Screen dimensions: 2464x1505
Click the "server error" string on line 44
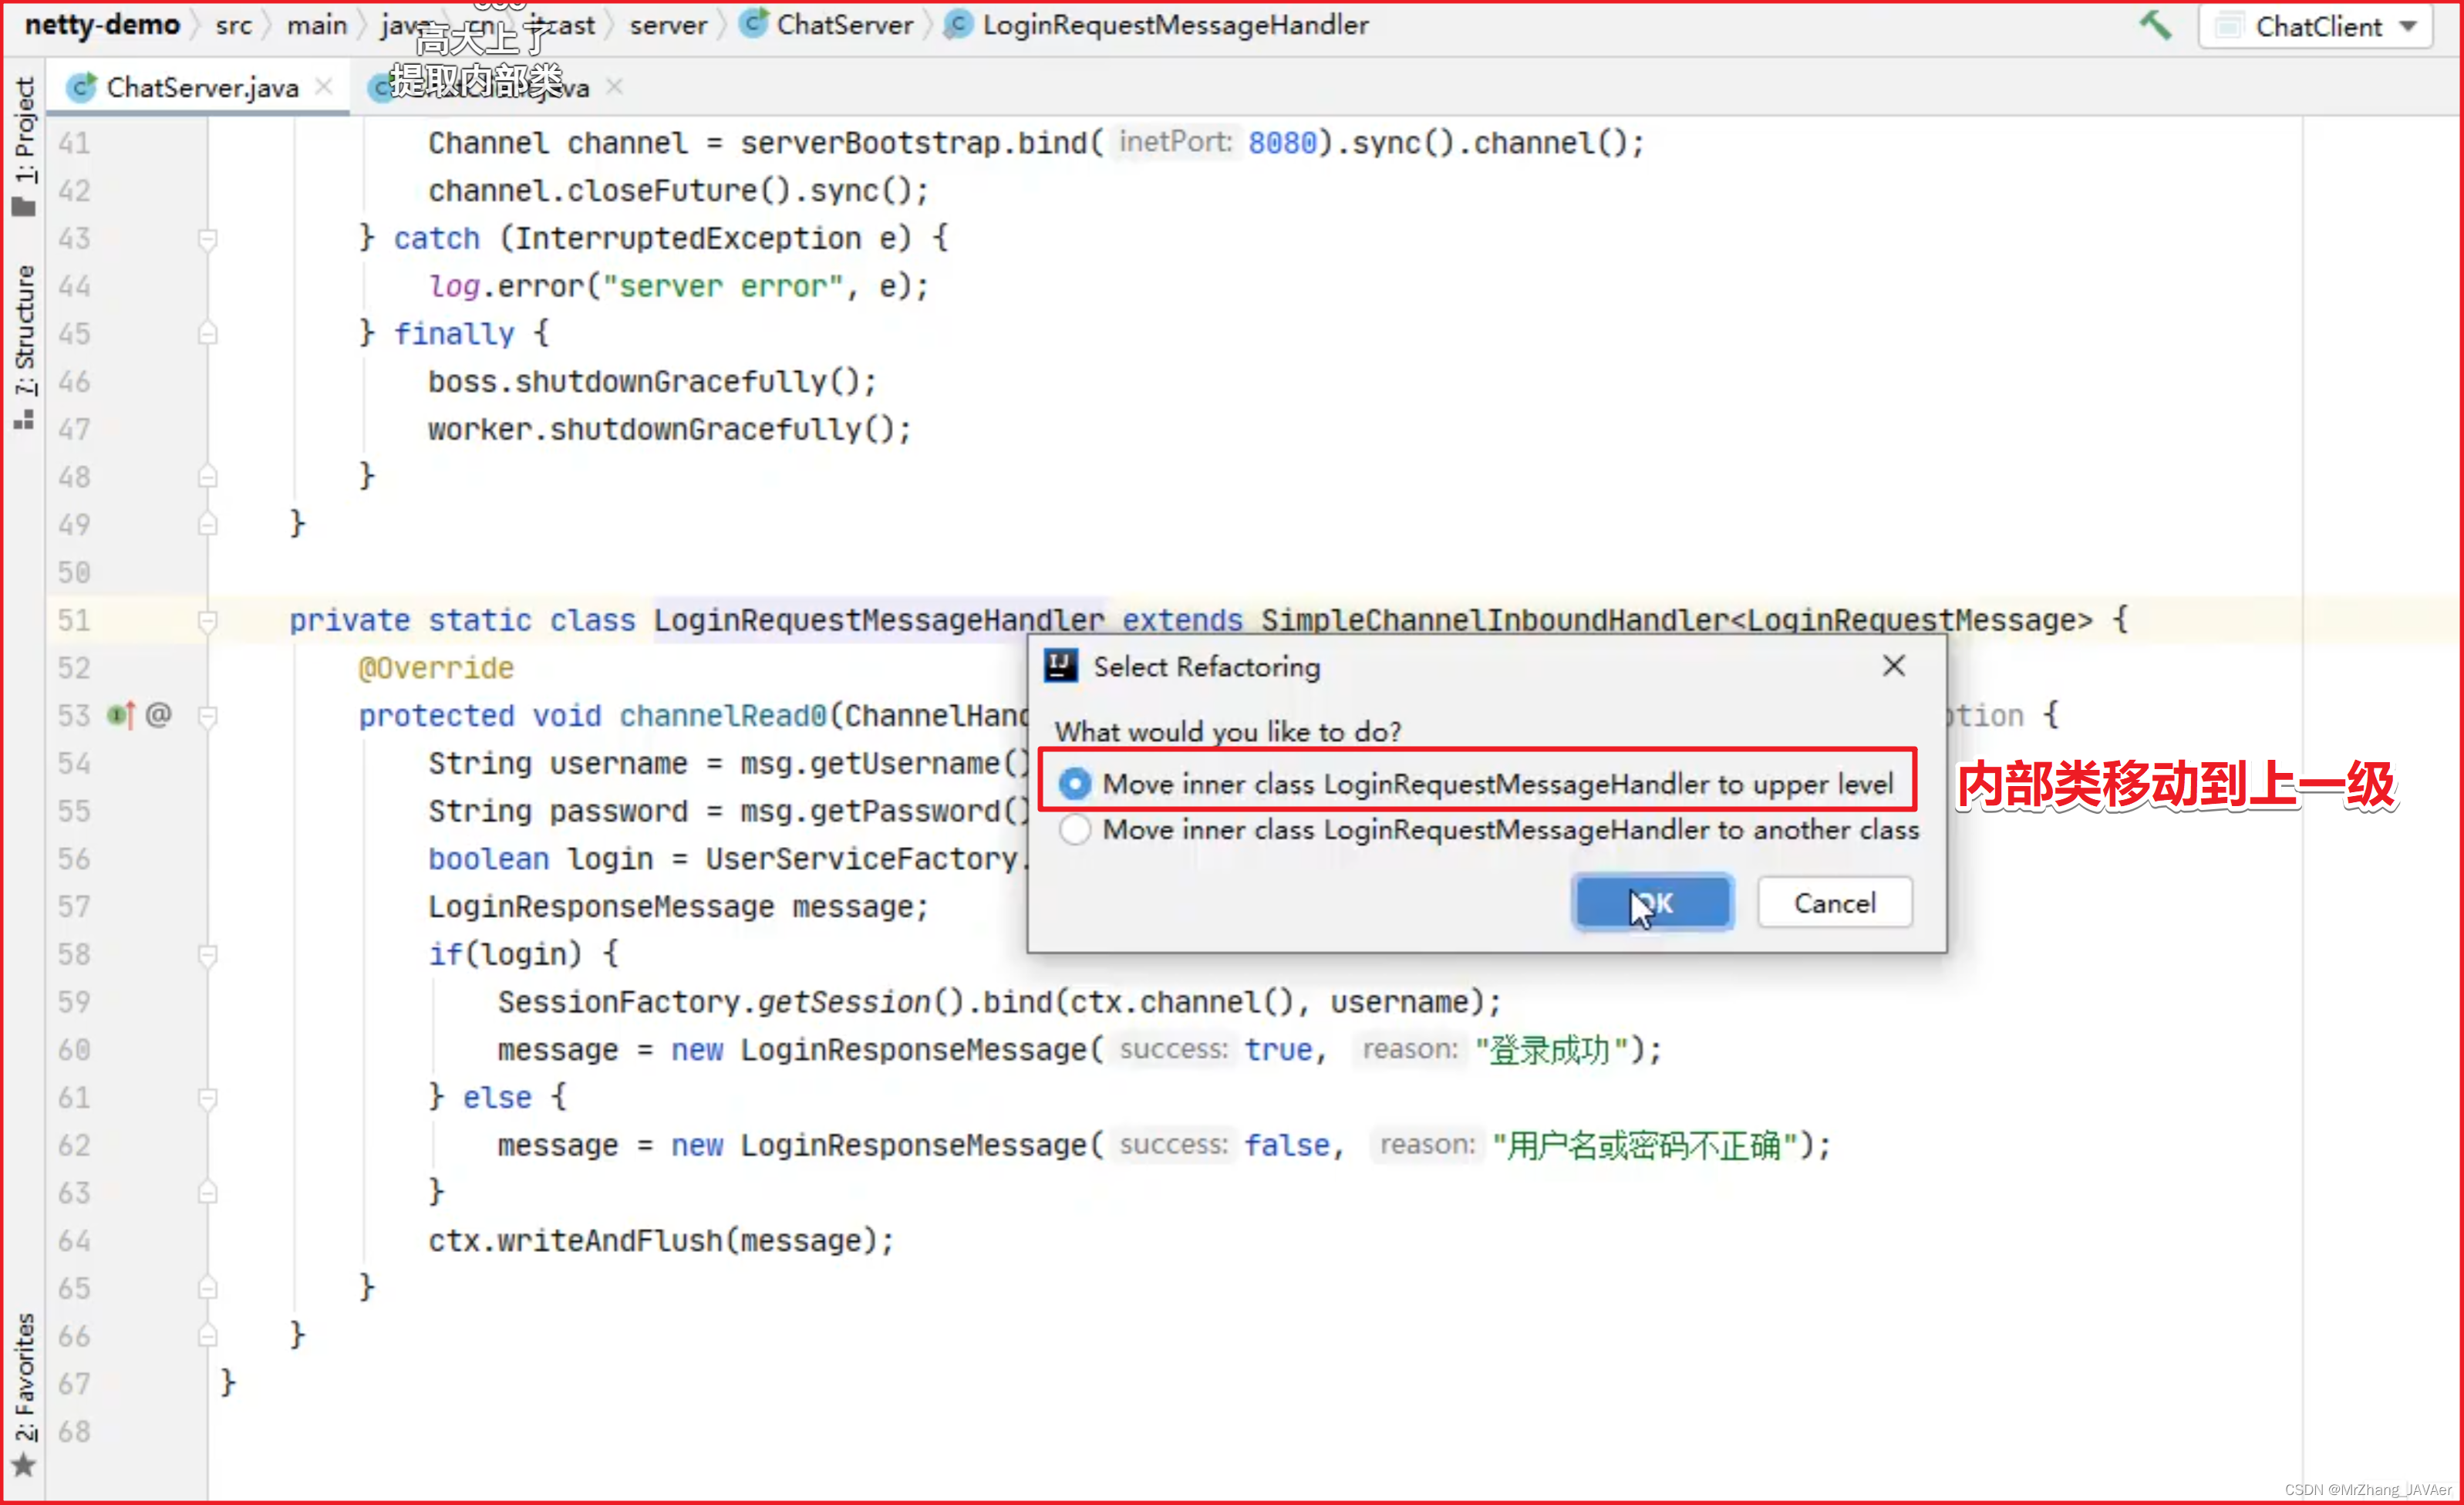click(723, 286)
